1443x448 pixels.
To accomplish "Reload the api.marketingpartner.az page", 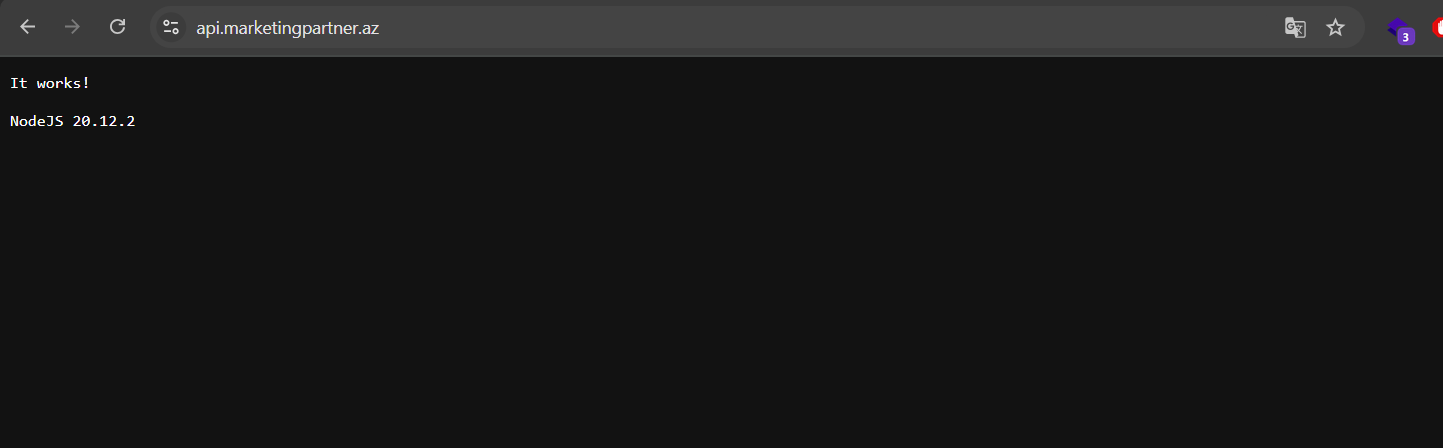I will [x=117, y=27].
